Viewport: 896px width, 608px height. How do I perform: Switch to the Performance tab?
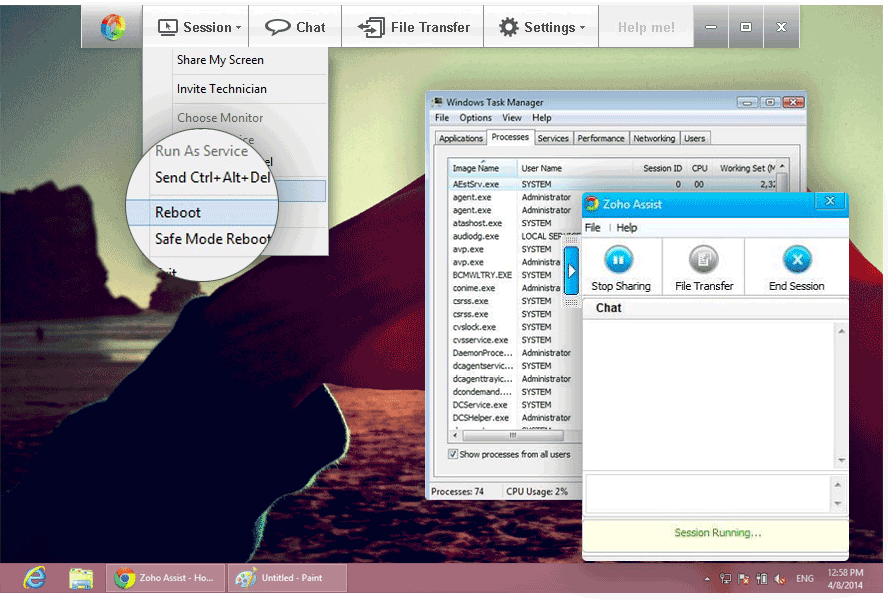click(601, 138)
